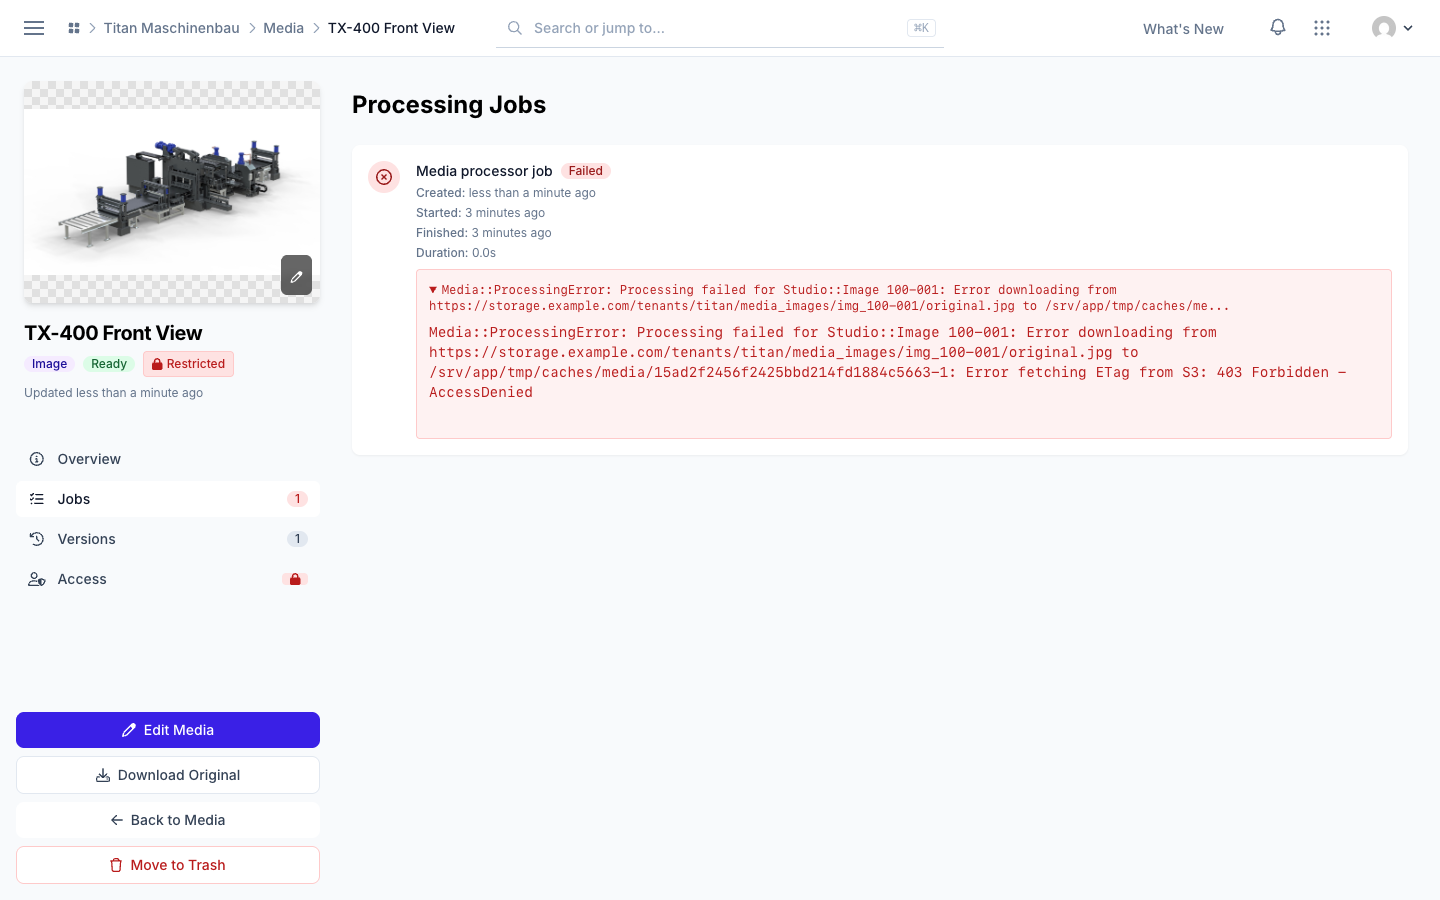1440x900 pixels.
Task: Click the Versions count badge
Action: pos(297,539)
